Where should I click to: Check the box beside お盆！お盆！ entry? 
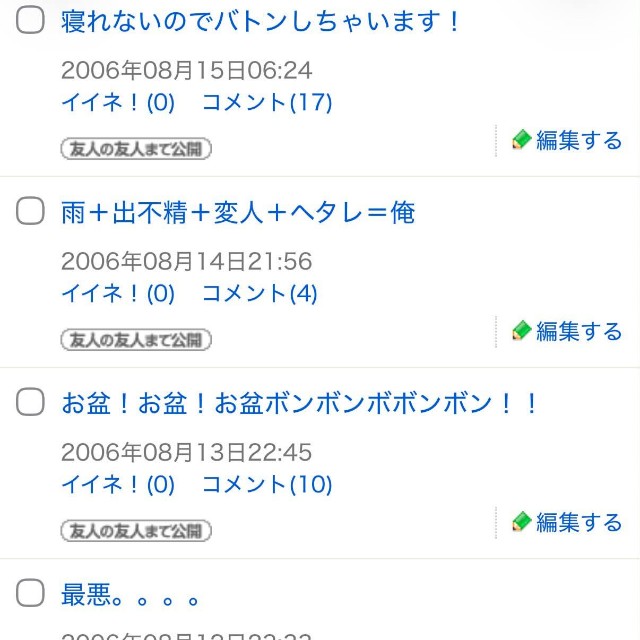[30, 402]
